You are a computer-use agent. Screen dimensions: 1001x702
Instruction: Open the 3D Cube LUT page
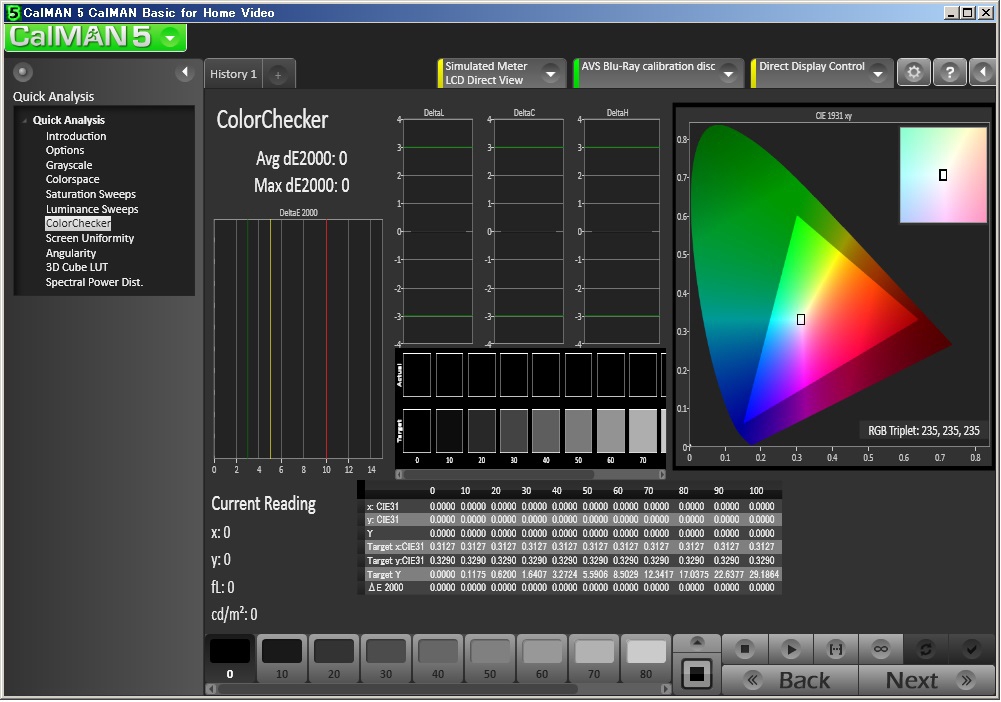(77, 267)
